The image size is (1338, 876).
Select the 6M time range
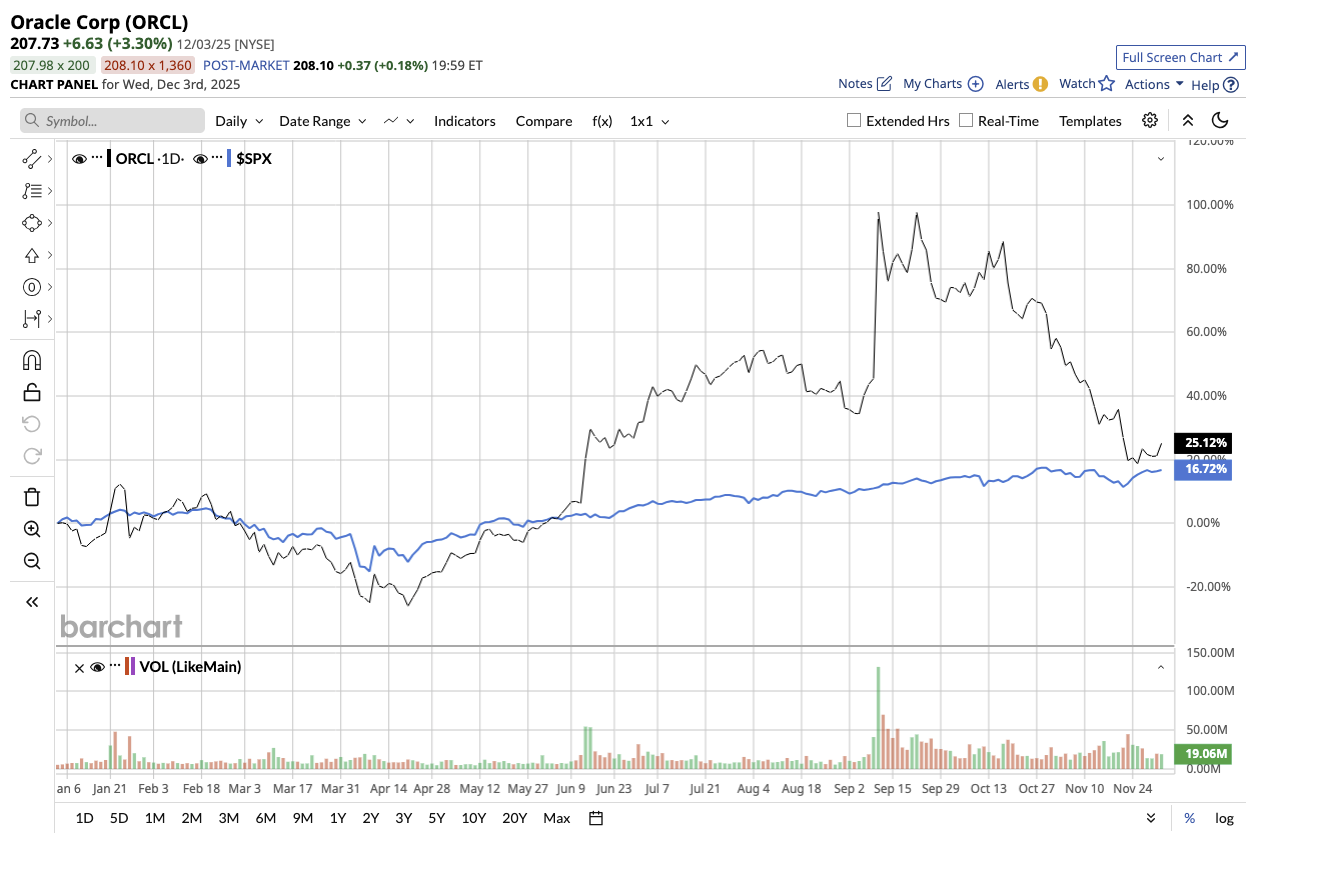tap(266, 818)
